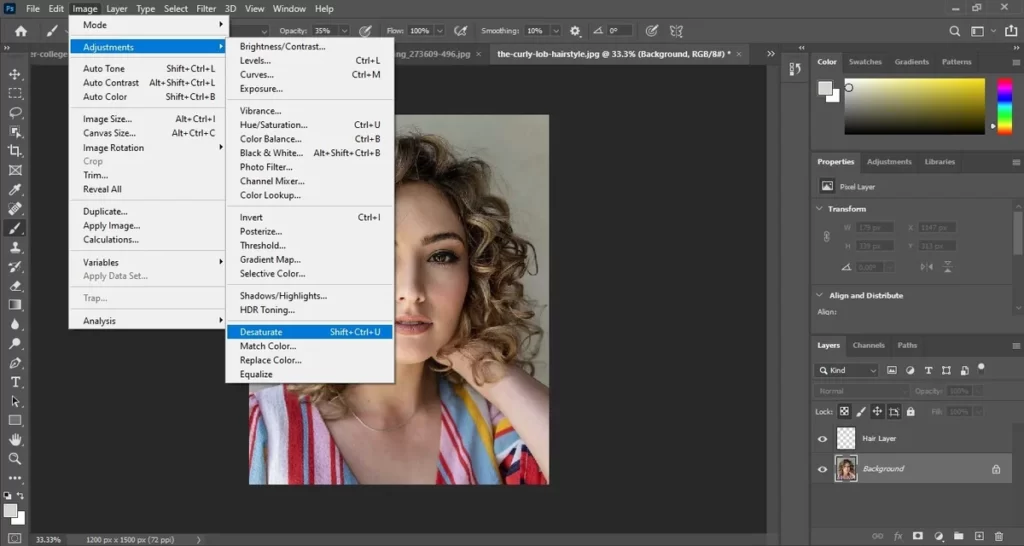
Task: Select the Eyedropper tool
Action: coord(15,189)
